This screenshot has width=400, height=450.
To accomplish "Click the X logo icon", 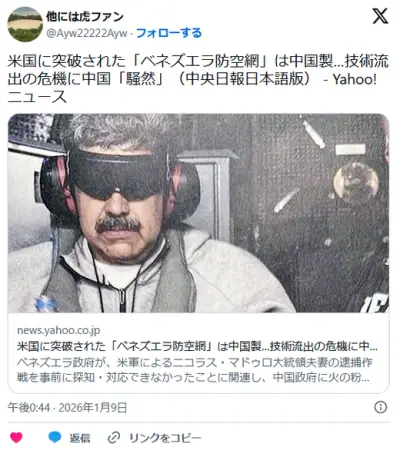I will click(380, 16).
